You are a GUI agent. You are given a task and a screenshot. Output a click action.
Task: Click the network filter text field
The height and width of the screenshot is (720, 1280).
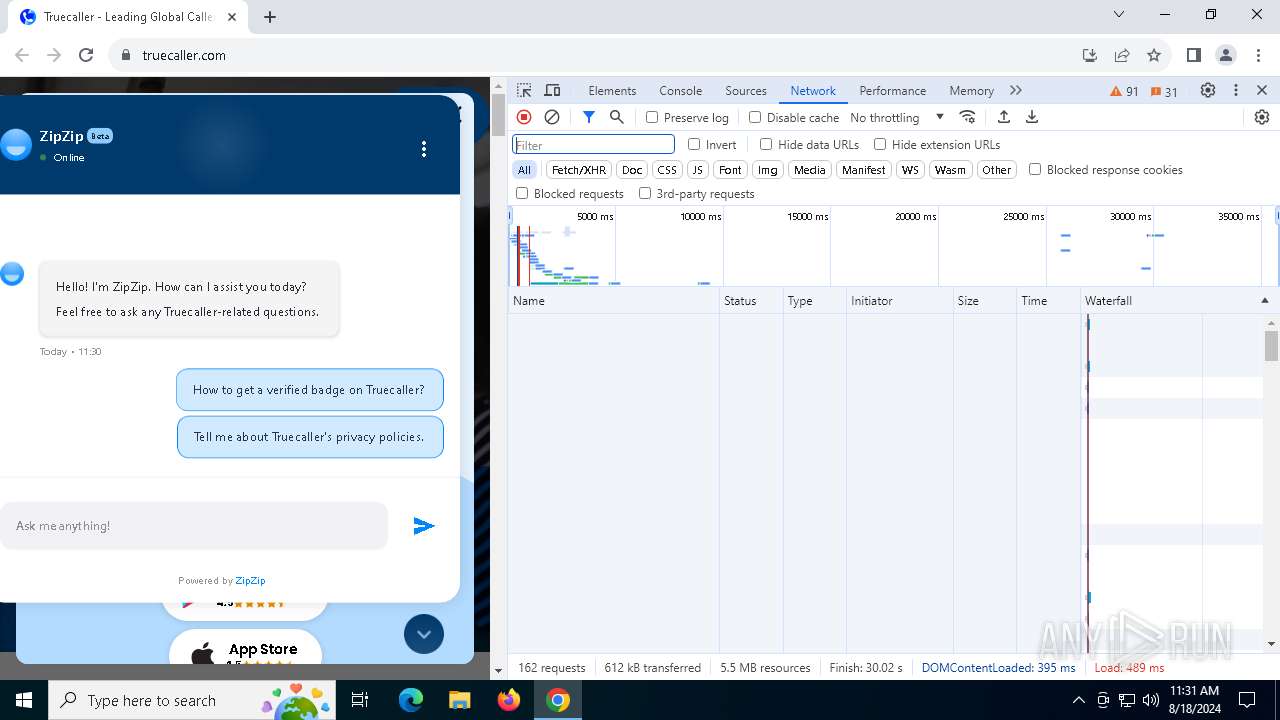click(x=593, y=145)
